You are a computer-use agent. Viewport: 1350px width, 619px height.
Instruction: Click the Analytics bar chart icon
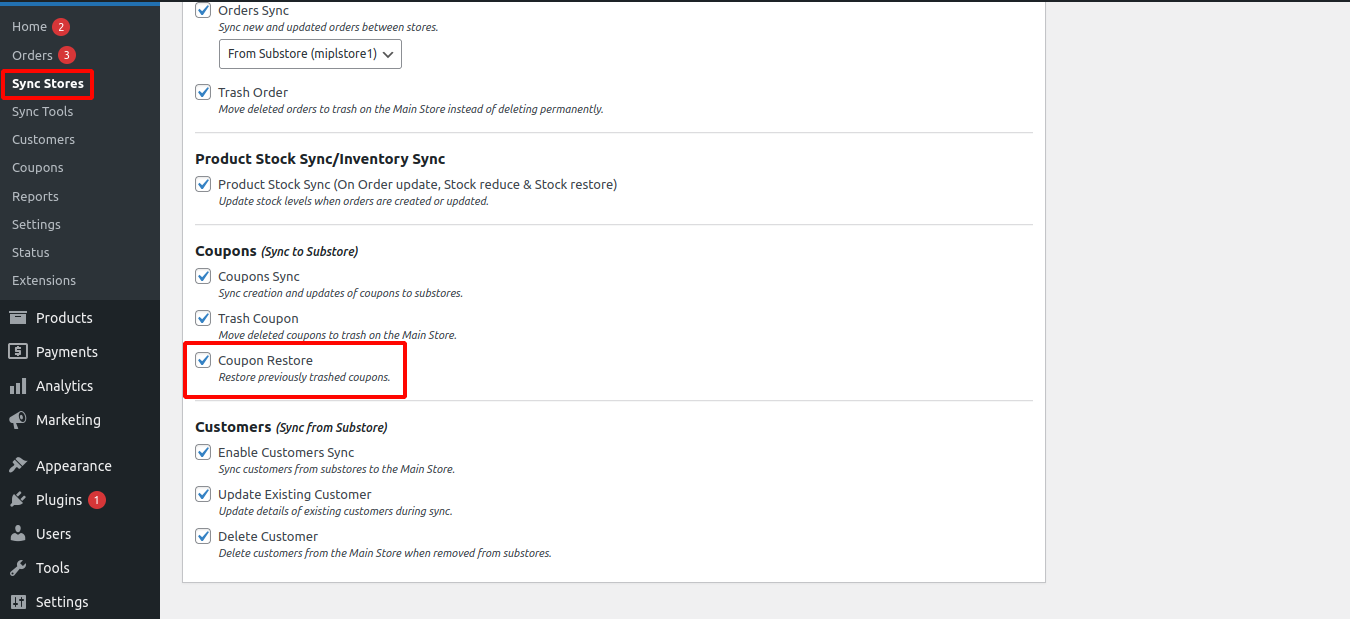pos(18,386)
